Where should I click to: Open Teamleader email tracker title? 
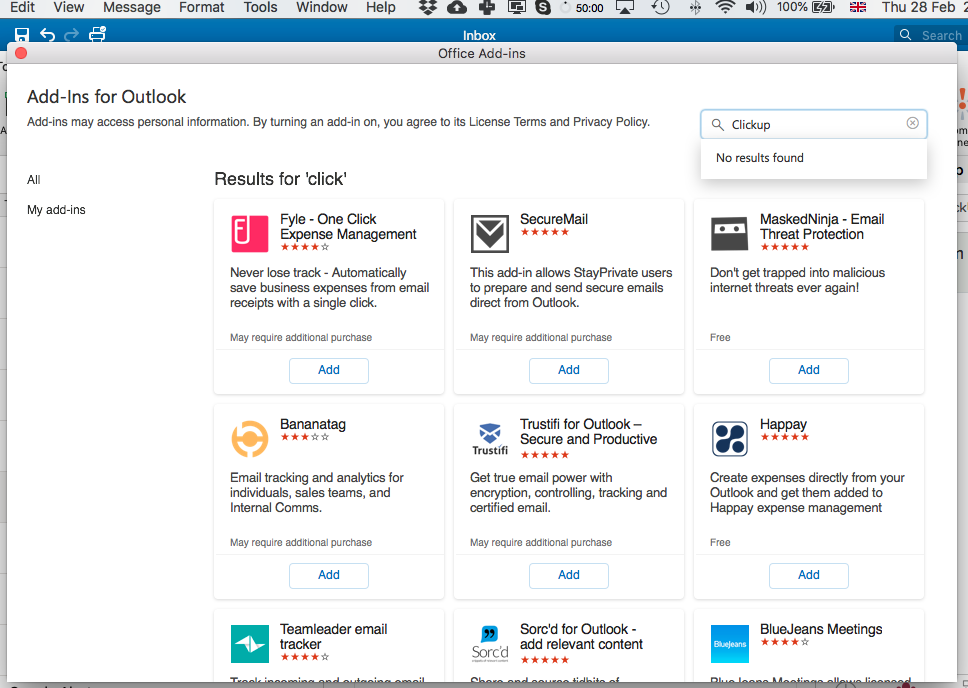pos(333,637)
